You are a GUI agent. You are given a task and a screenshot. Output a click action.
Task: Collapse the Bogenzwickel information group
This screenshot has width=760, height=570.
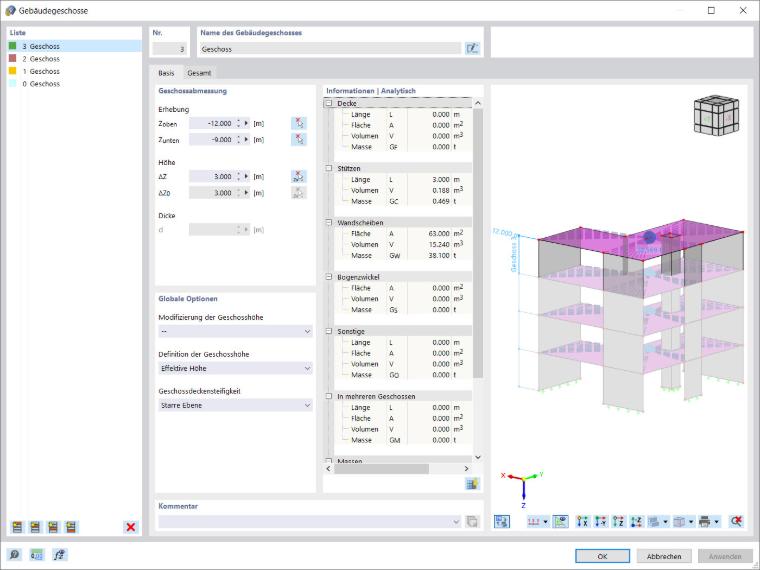(x=329, y=277)
